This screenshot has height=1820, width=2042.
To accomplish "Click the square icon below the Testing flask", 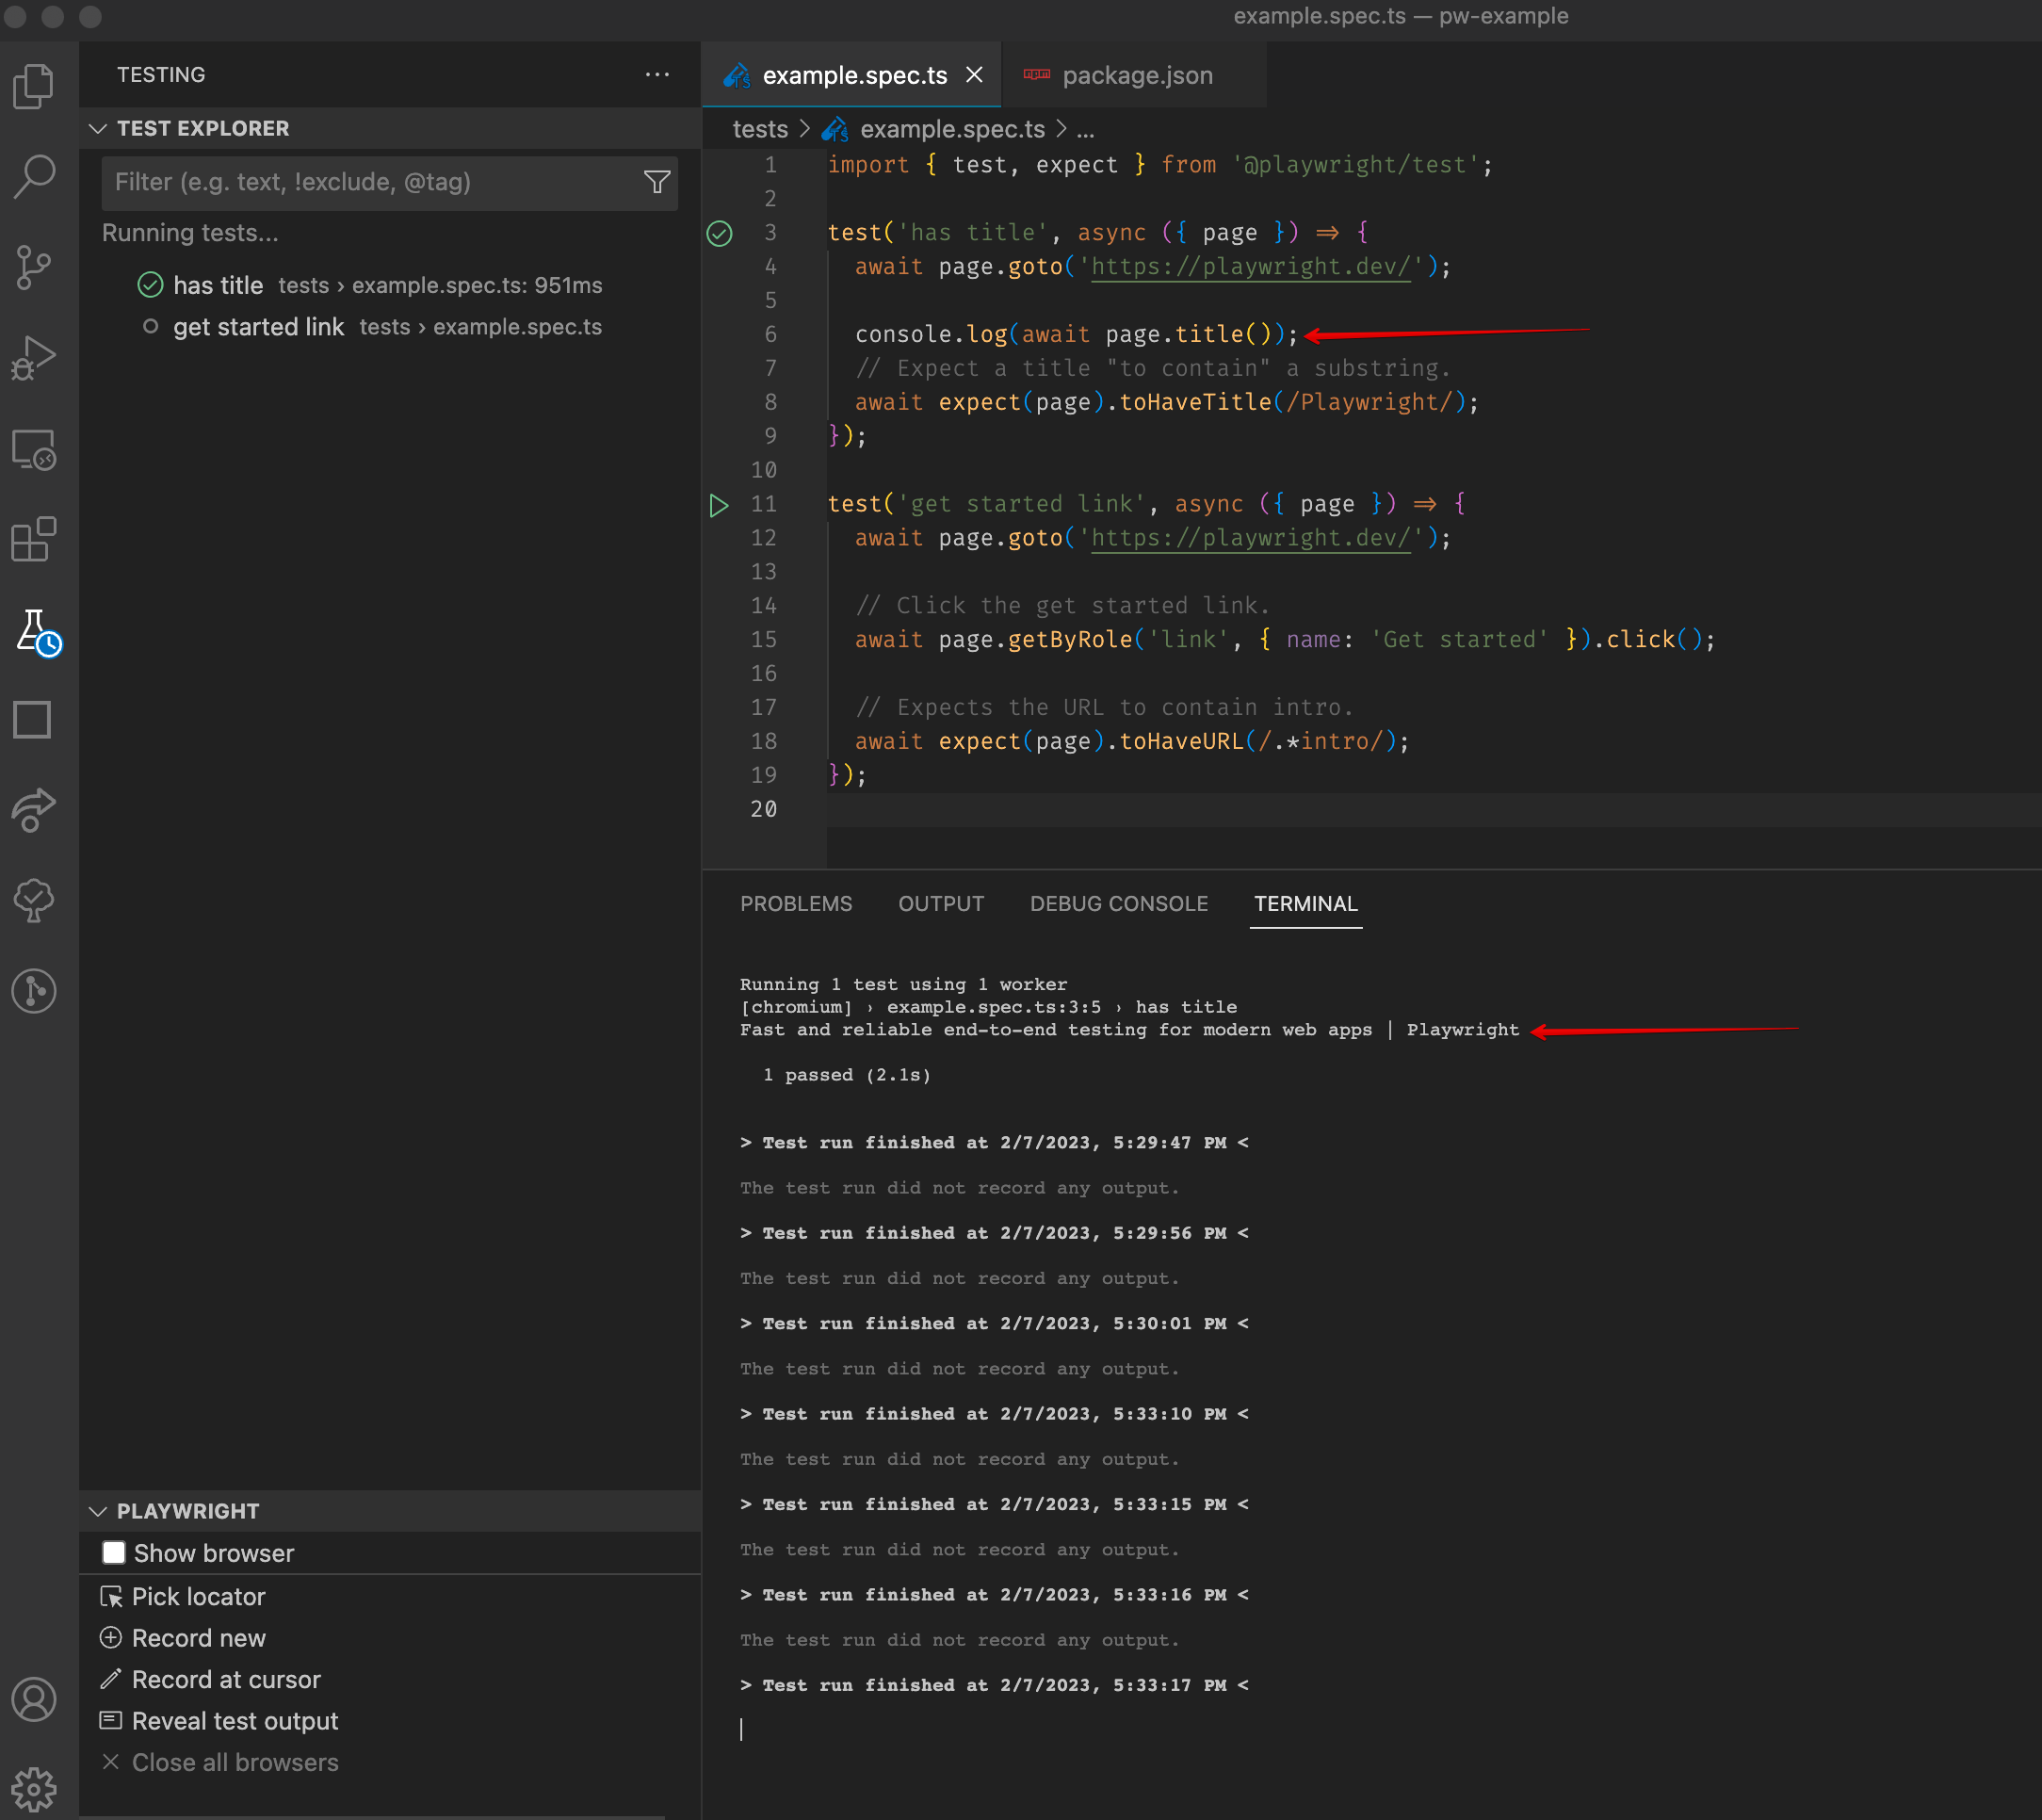I will click(x=32, y=719).
